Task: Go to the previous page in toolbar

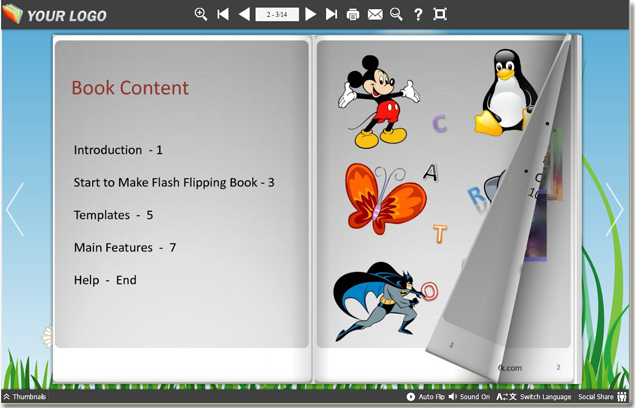Action: (x=244, y=14)
